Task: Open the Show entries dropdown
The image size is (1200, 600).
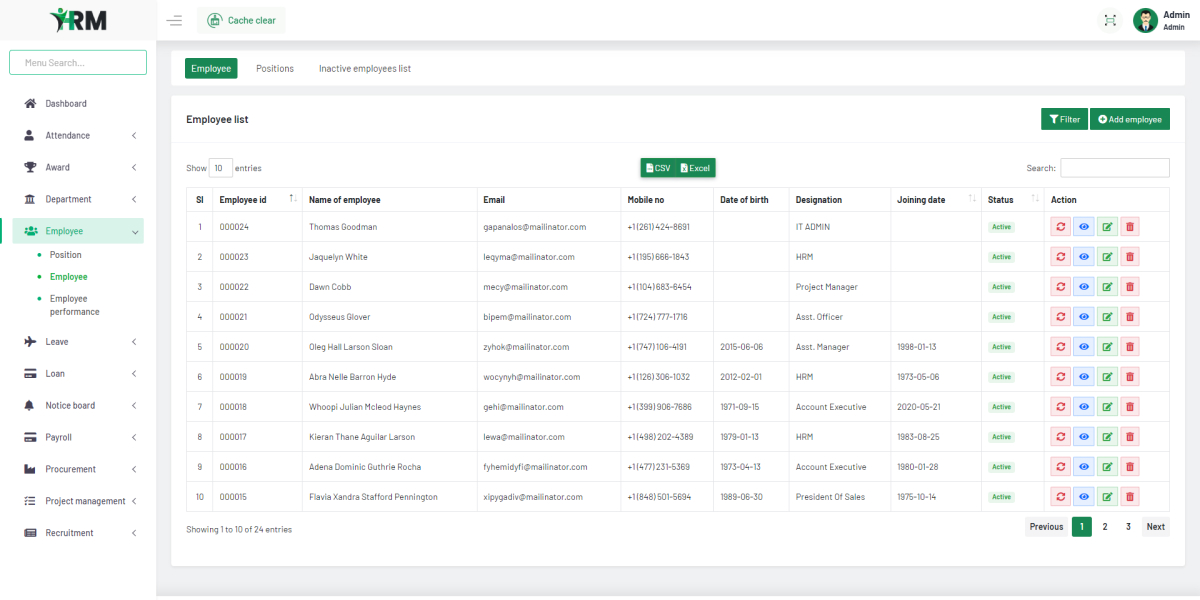Action: click(219, 167)
